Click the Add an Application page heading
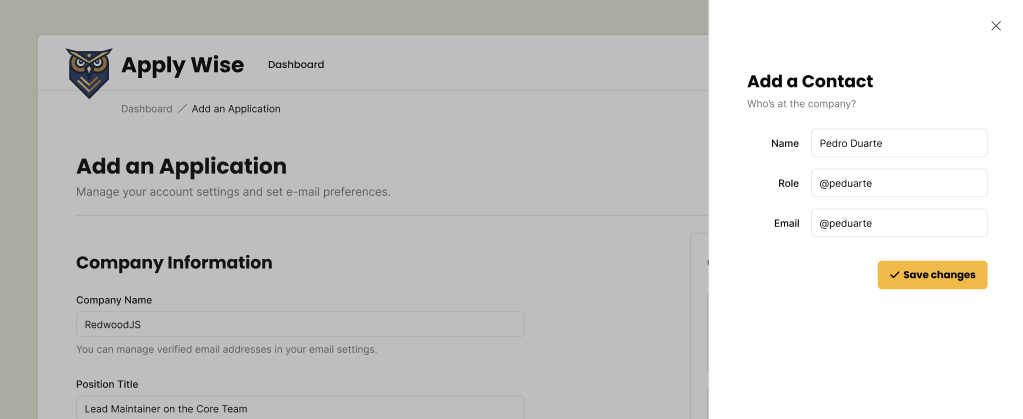Viewport: 1023px width, 419px height. coord(181,166)
